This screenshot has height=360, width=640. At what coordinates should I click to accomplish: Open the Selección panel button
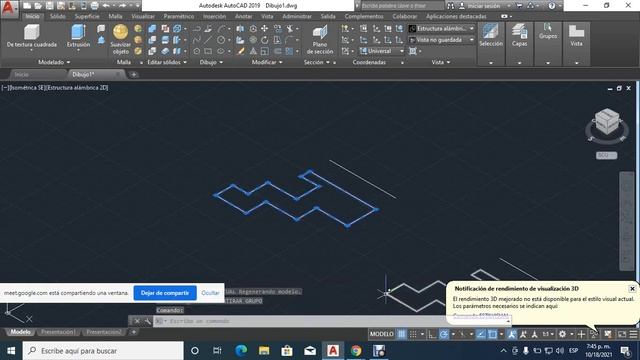pyautogui.click(x=491, y=44)
